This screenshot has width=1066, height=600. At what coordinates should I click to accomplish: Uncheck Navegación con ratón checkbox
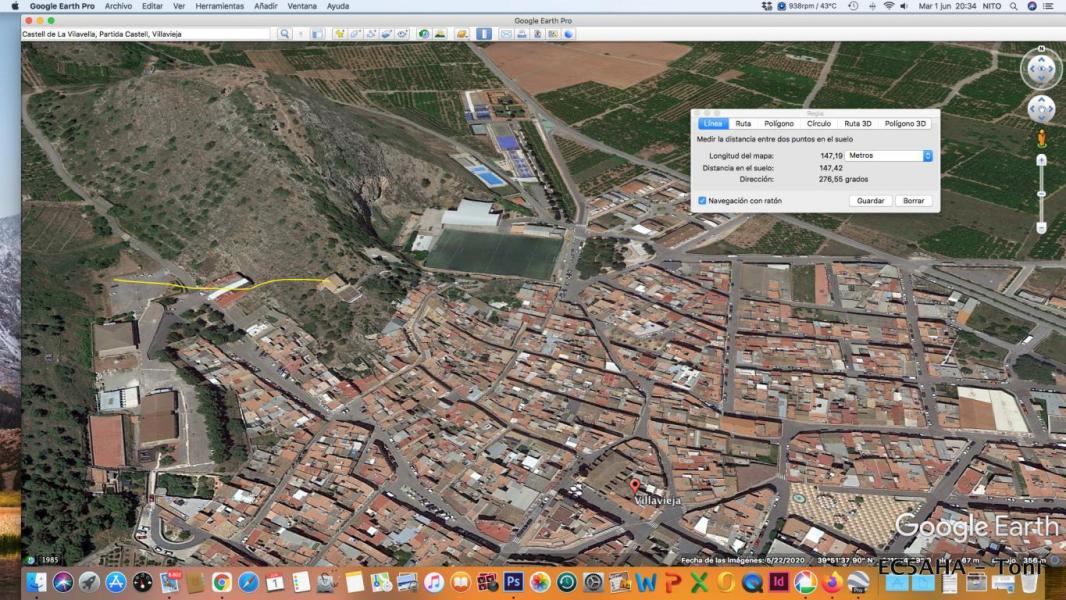(x=702, y=201)
